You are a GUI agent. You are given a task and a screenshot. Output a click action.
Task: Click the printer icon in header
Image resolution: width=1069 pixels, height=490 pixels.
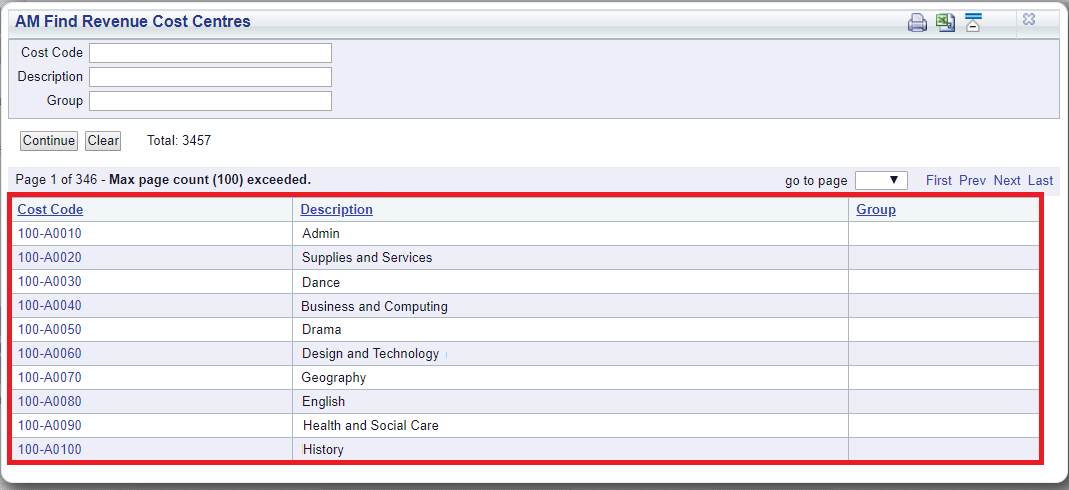[917, 22]
